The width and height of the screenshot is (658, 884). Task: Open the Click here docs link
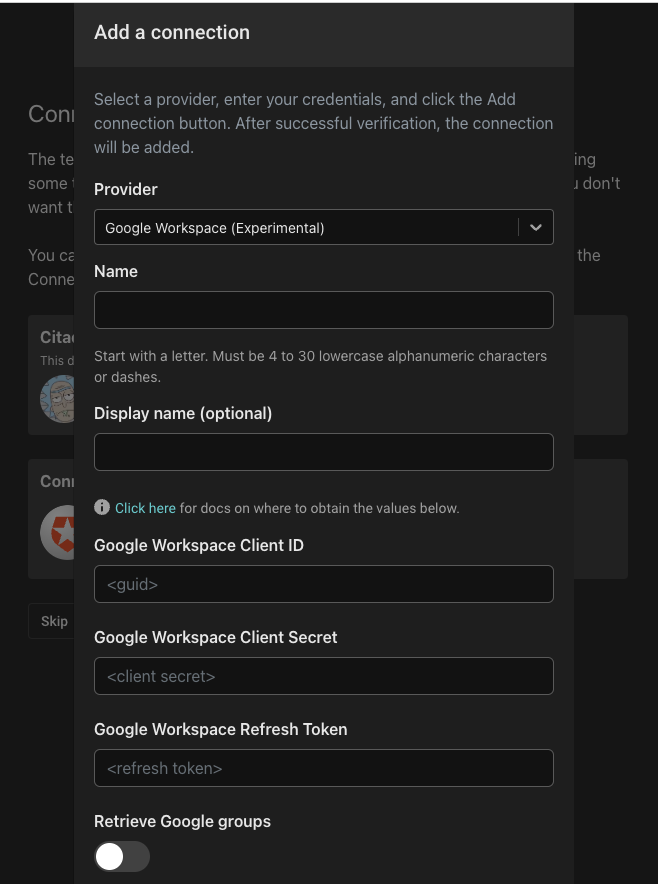(145, 508)
